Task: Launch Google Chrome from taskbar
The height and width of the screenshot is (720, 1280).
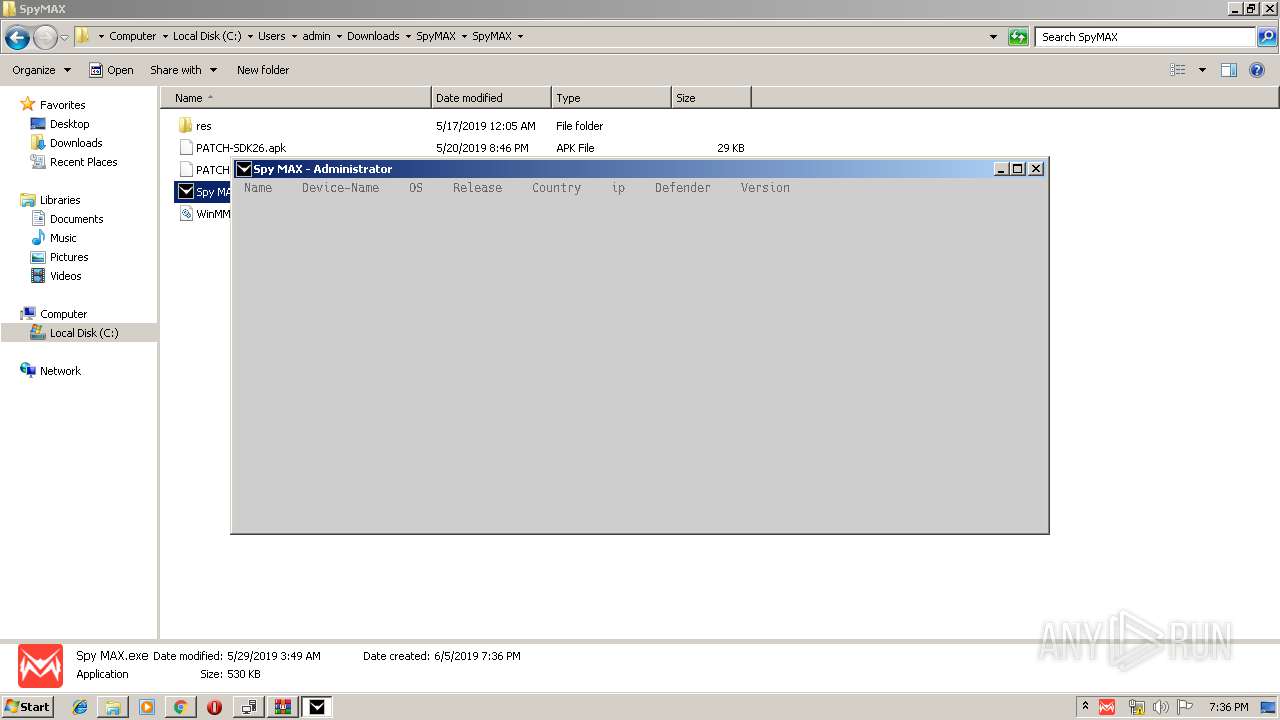Action: point(180,707)
